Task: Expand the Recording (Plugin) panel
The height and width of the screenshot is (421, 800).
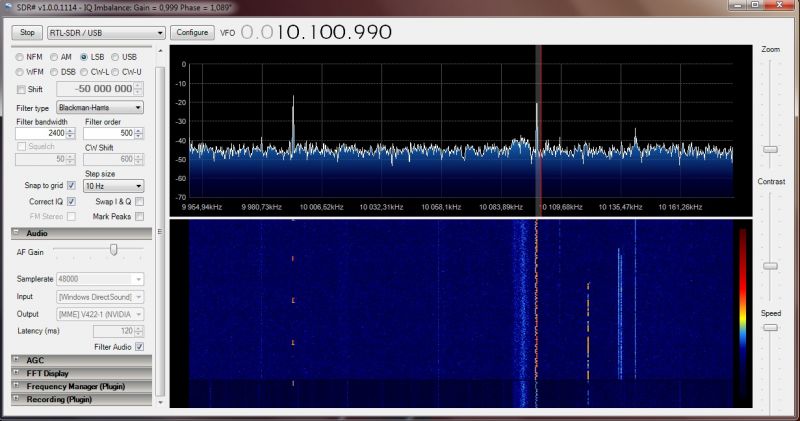Action: pyautogui.click(x=82, y=400)
